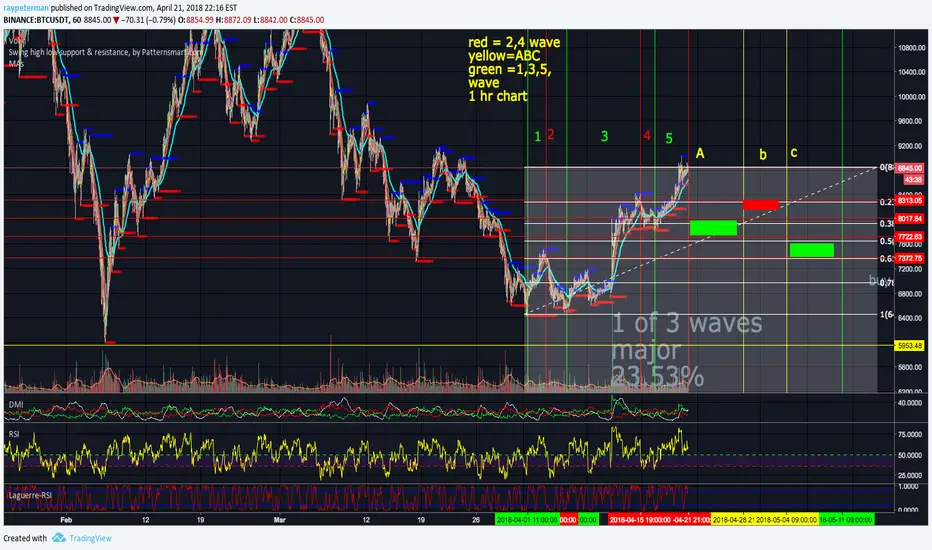
Task: Click the Mar label on time axis
Action: tap(279, 520)
